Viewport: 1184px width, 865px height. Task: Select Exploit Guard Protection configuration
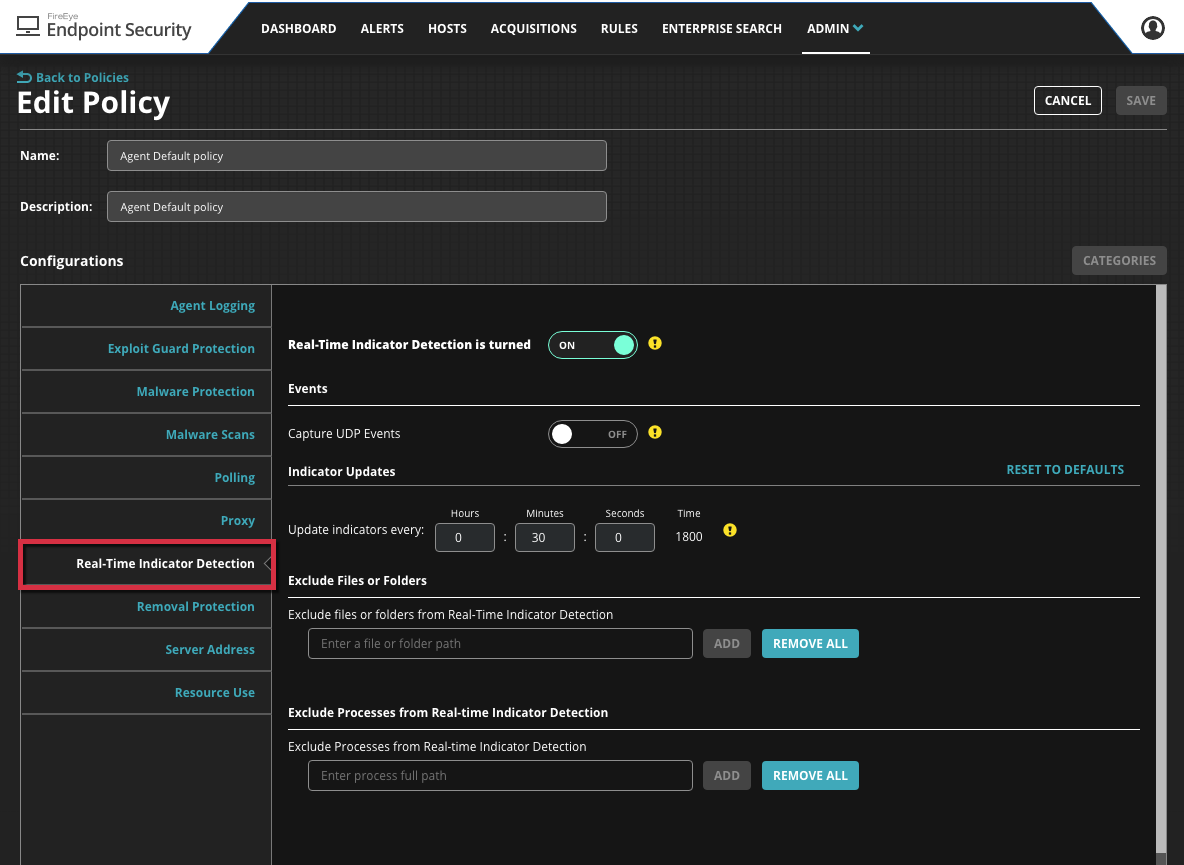click(x=146, y=349)
